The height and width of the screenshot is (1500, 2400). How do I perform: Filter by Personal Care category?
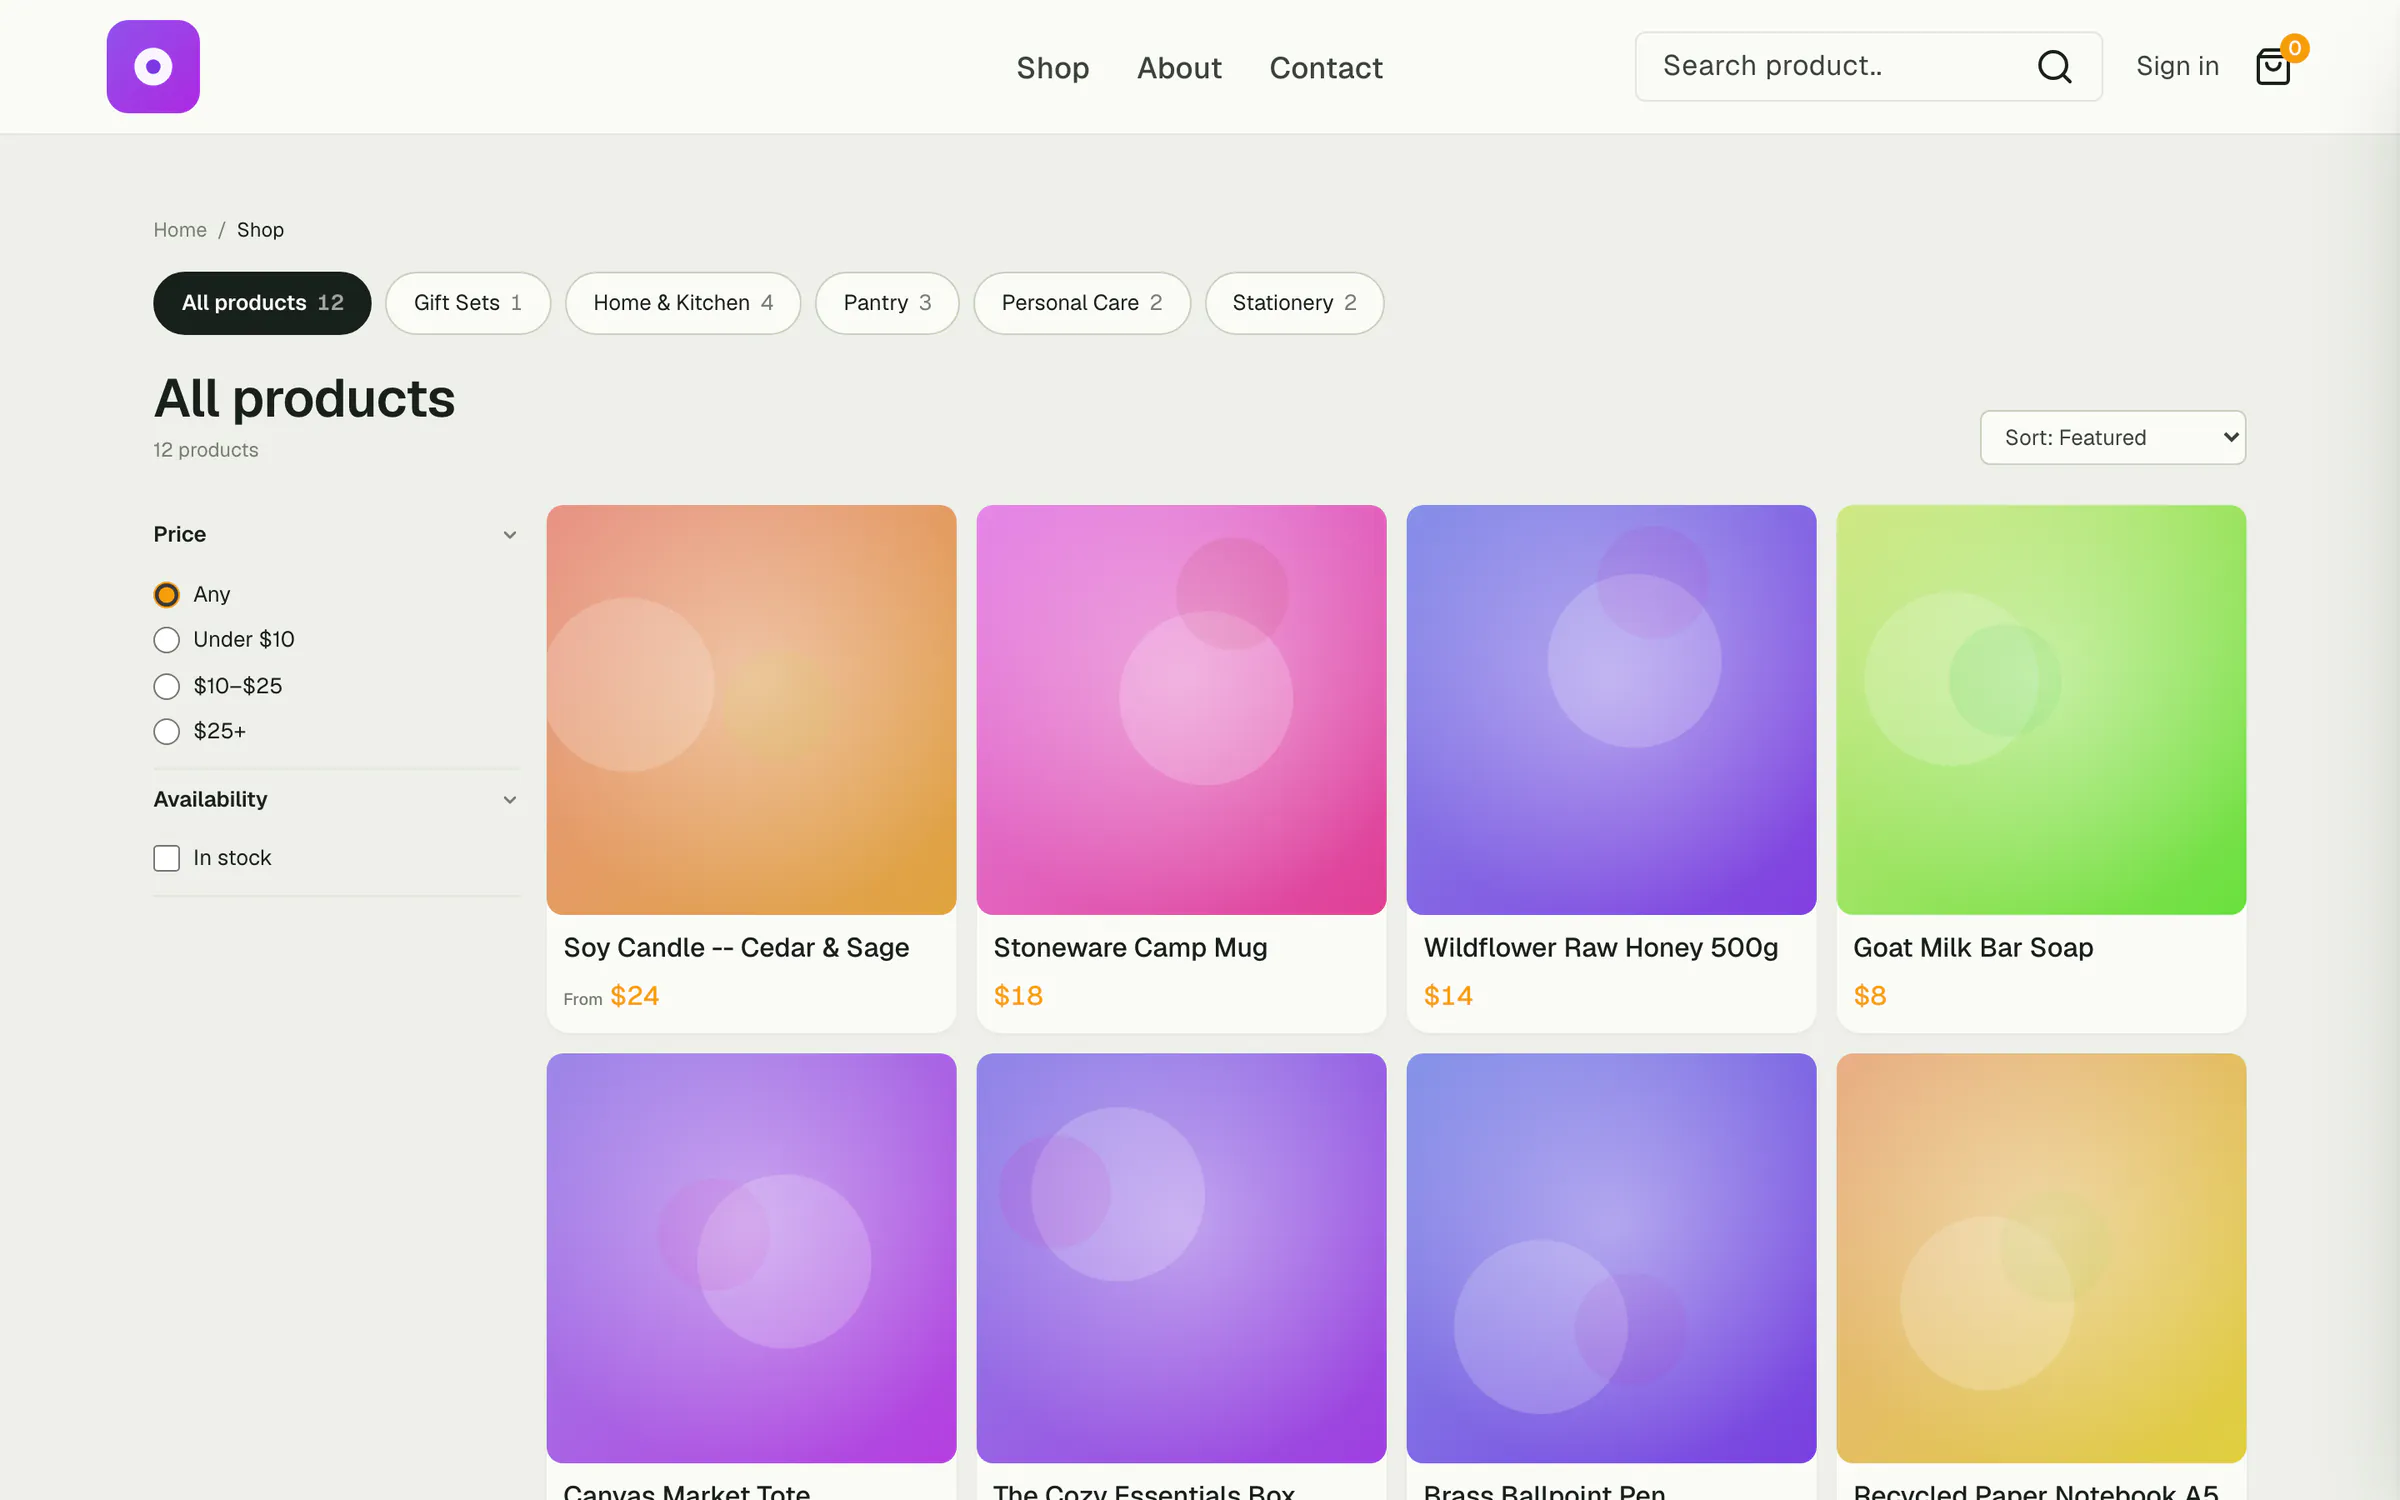point(1082,303)
